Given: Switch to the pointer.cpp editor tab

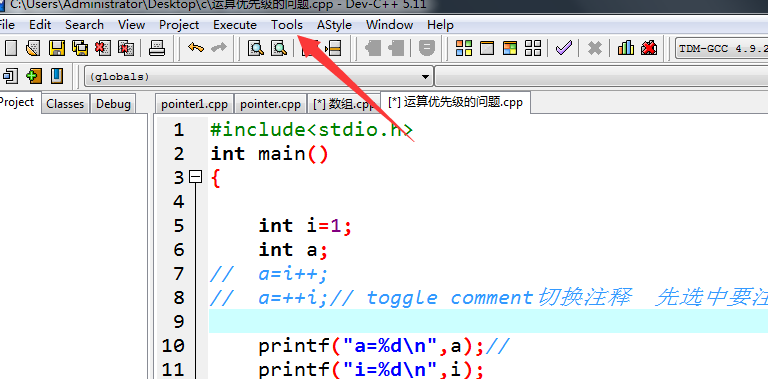Looking at the screenshot, I should (270, 104).
